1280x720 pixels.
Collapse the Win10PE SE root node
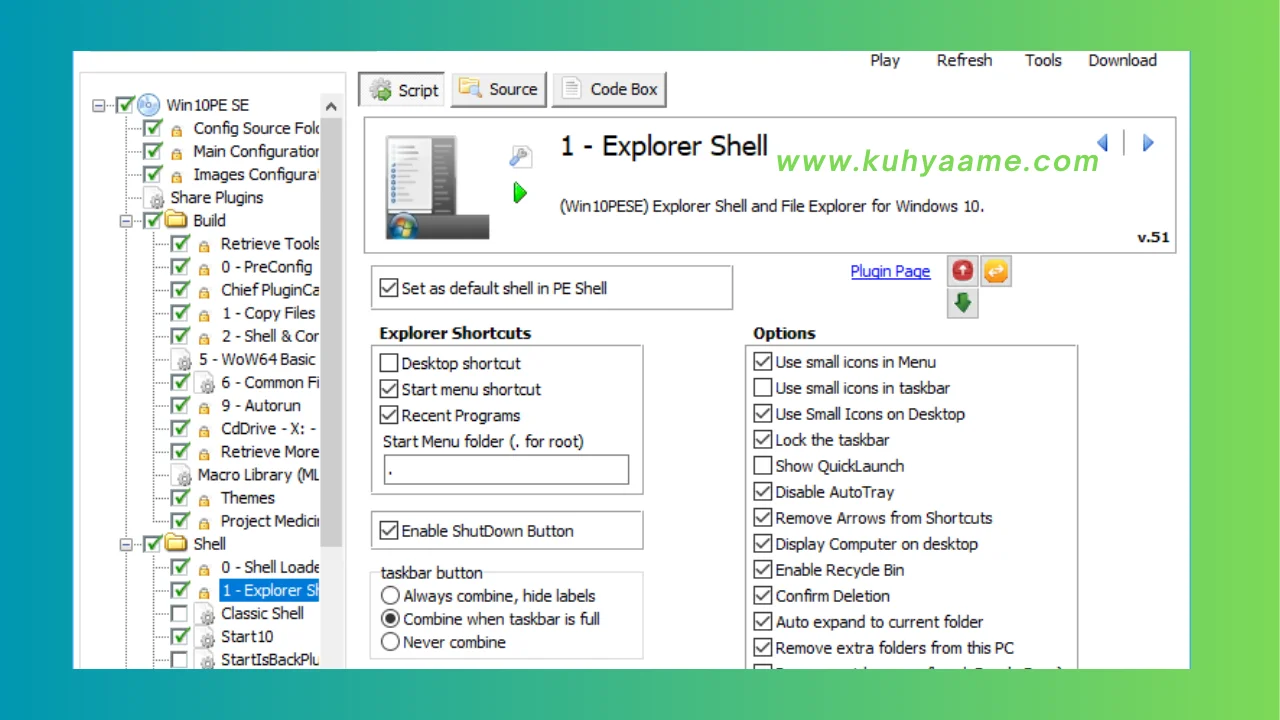pos(99,105)
